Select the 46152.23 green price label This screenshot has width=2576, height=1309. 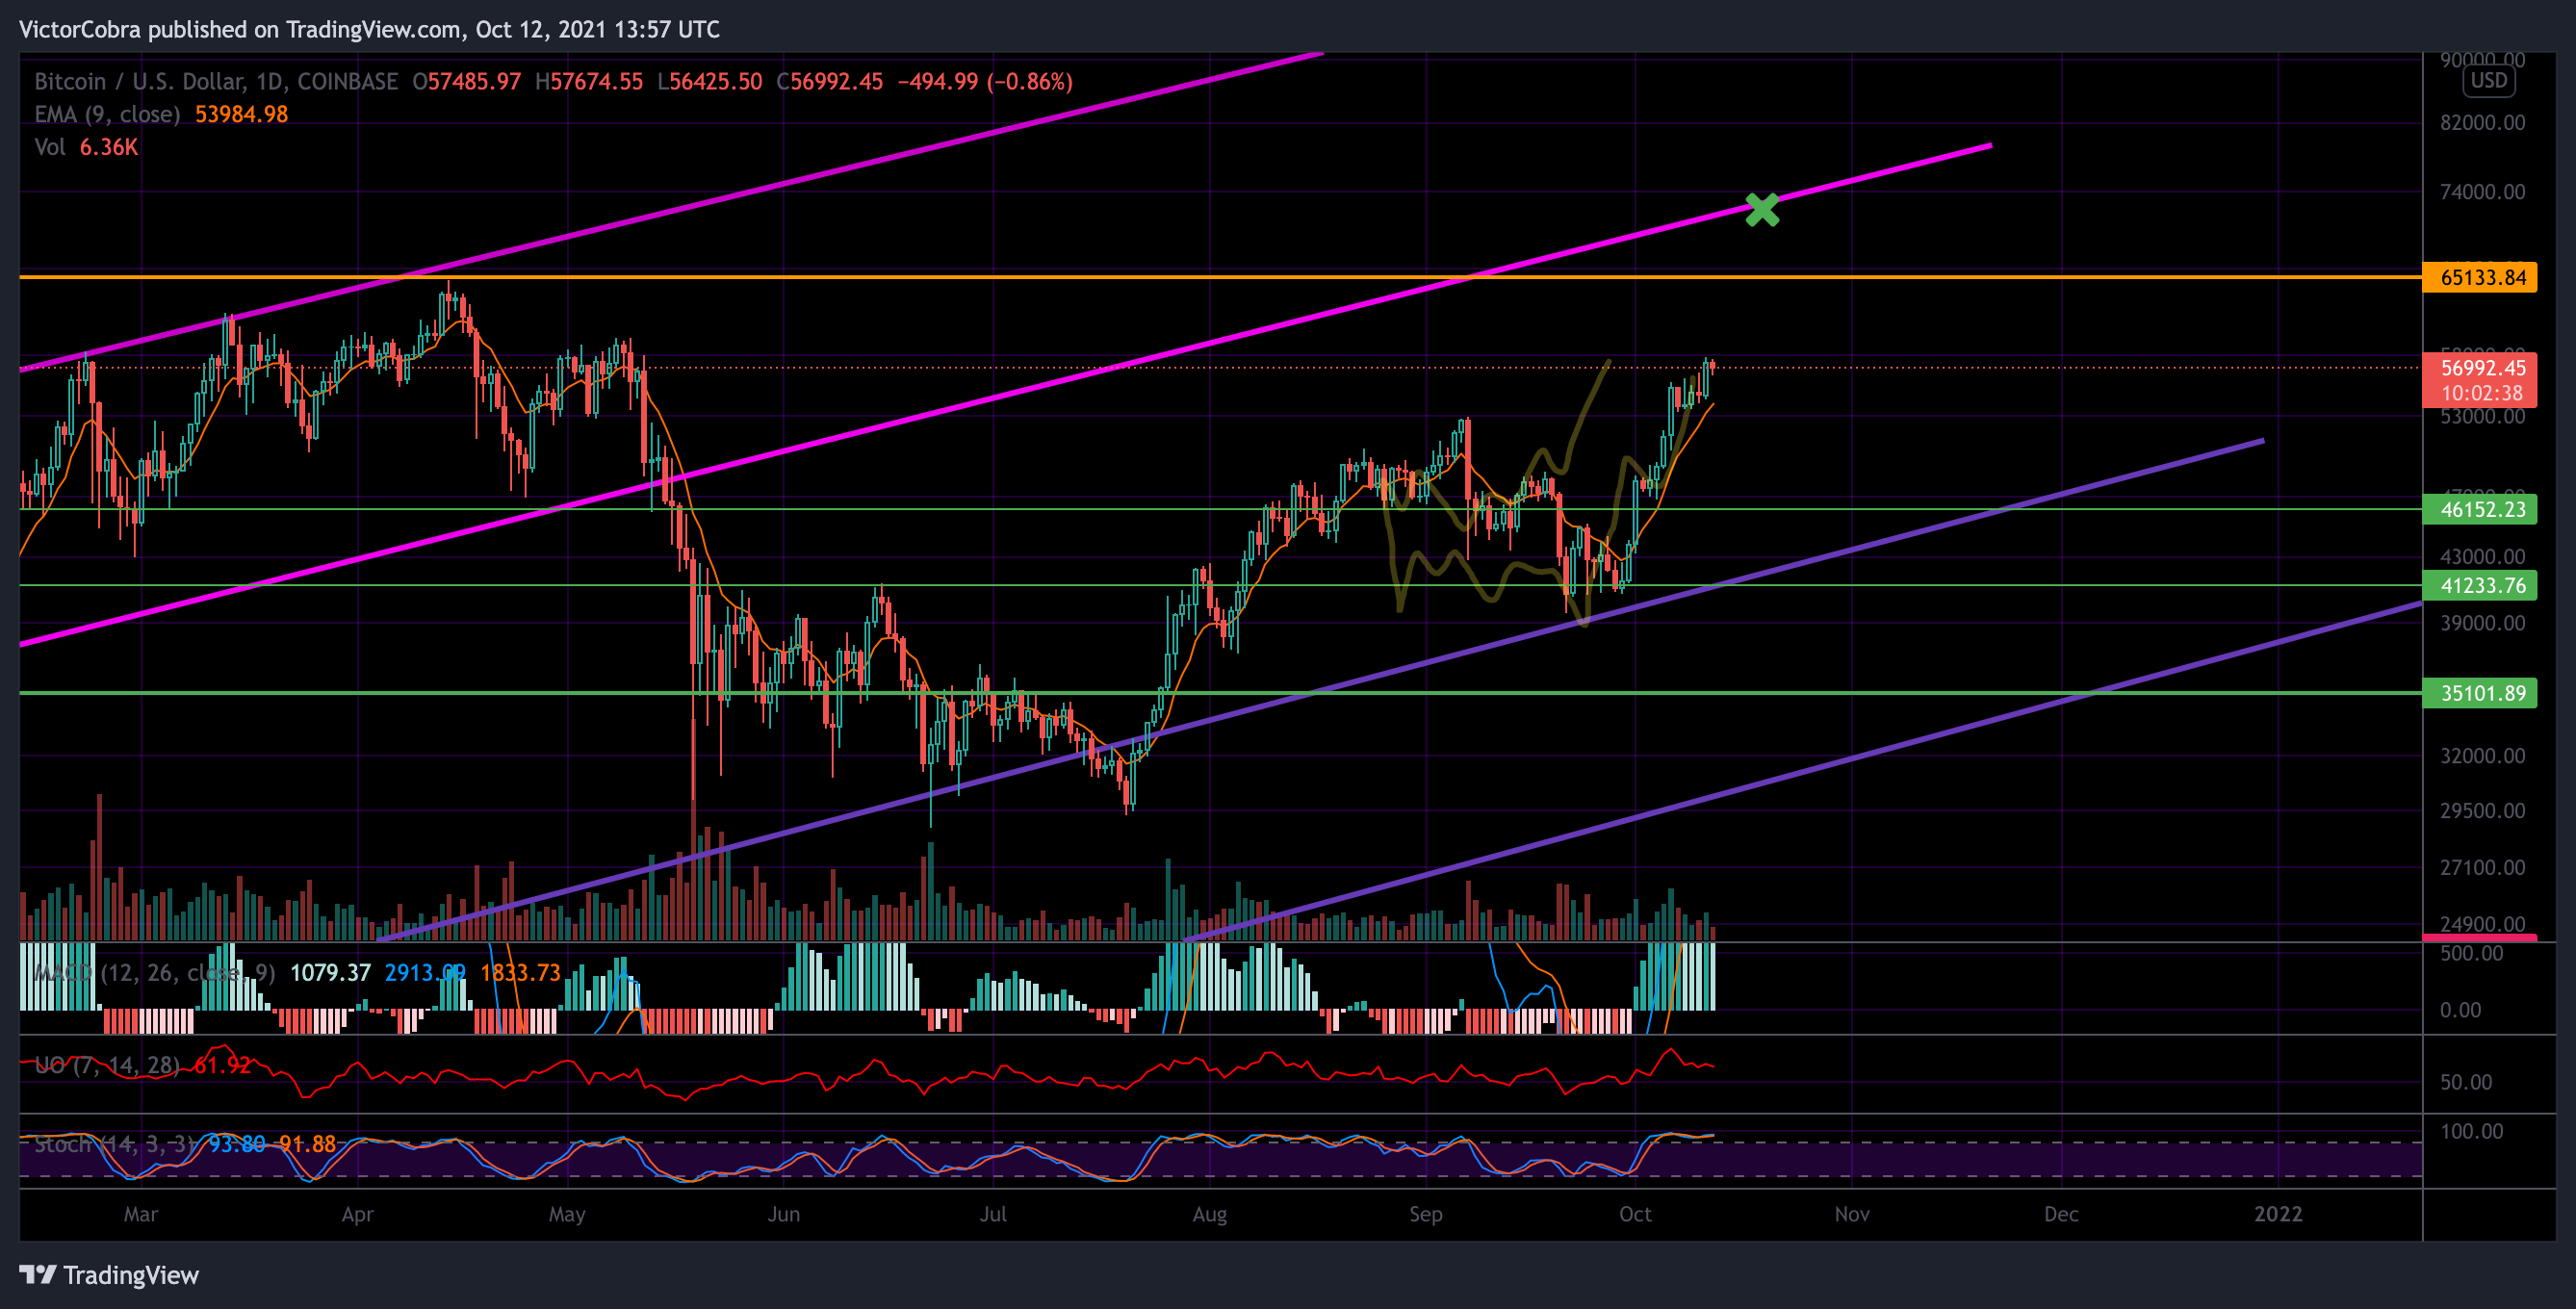2479,509
